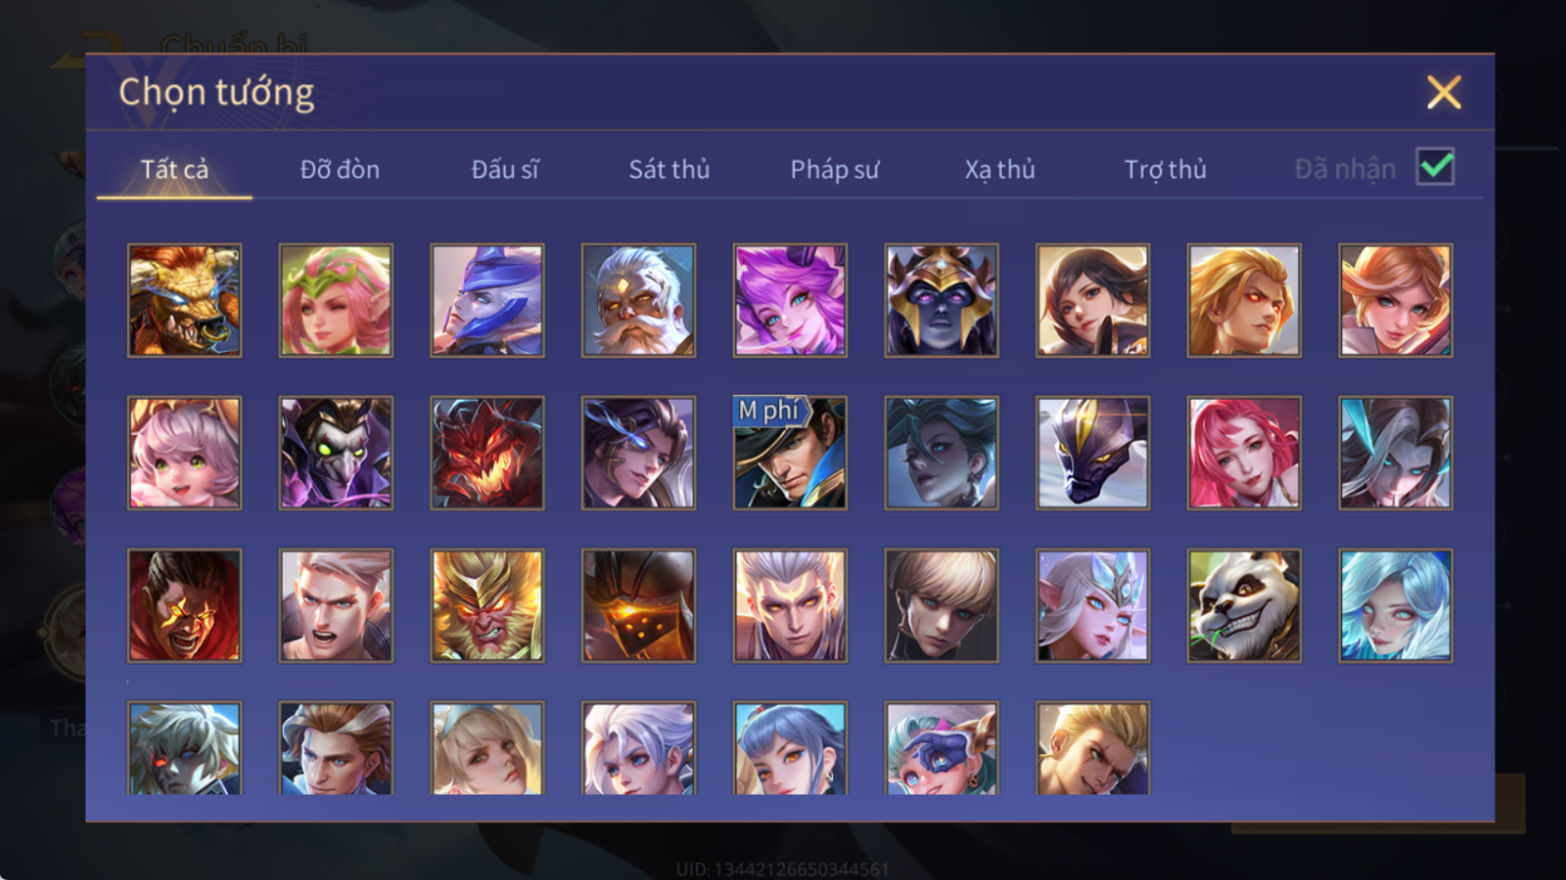Toggle the 'Đã nhận' checkbox

pos(1435,167)
